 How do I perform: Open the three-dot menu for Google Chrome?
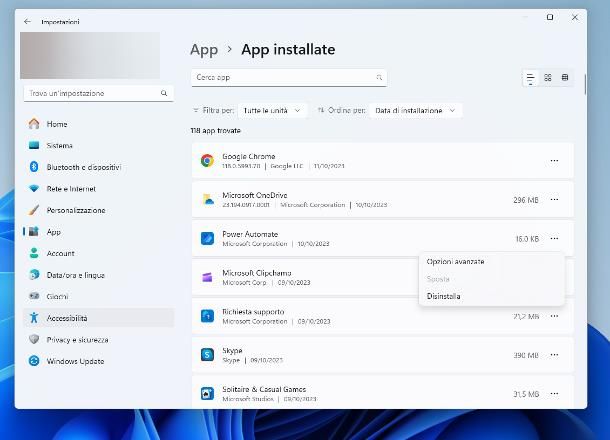pos(554,160)
